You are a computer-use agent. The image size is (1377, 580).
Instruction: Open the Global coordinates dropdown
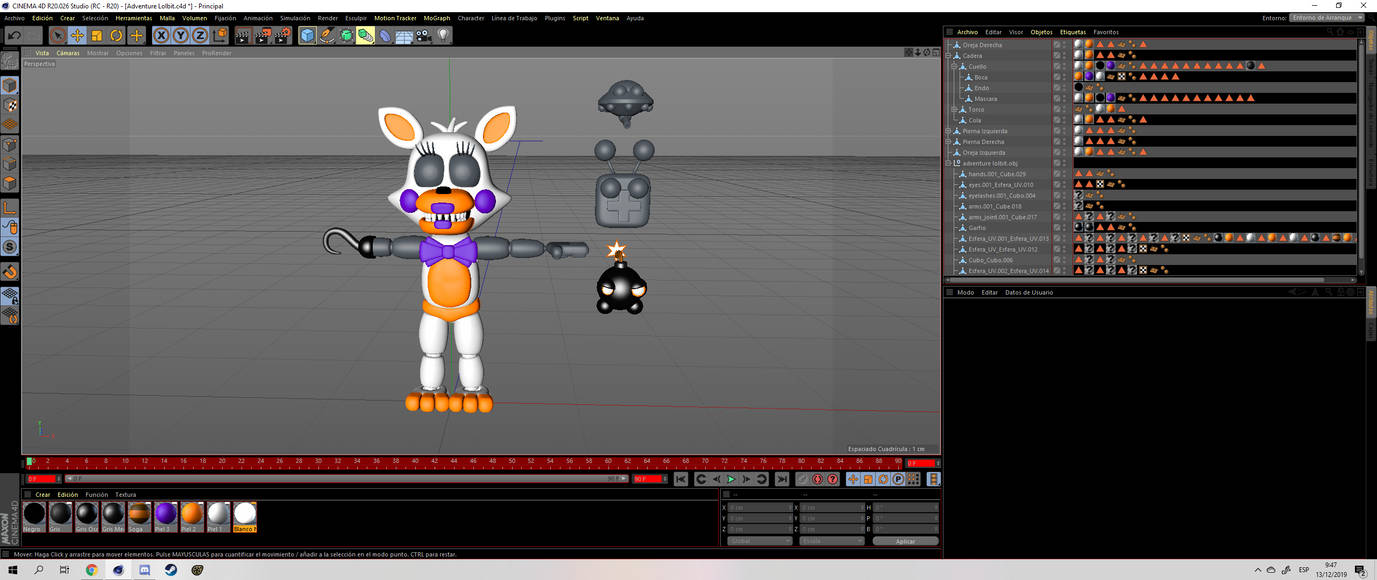(758, 541)
